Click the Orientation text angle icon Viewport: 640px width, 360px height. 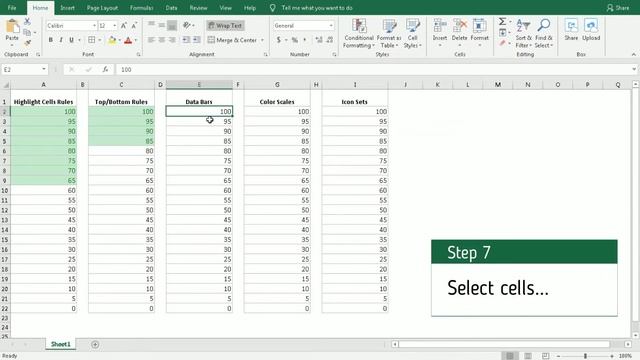pyautogui.click(x=187, y=25)
